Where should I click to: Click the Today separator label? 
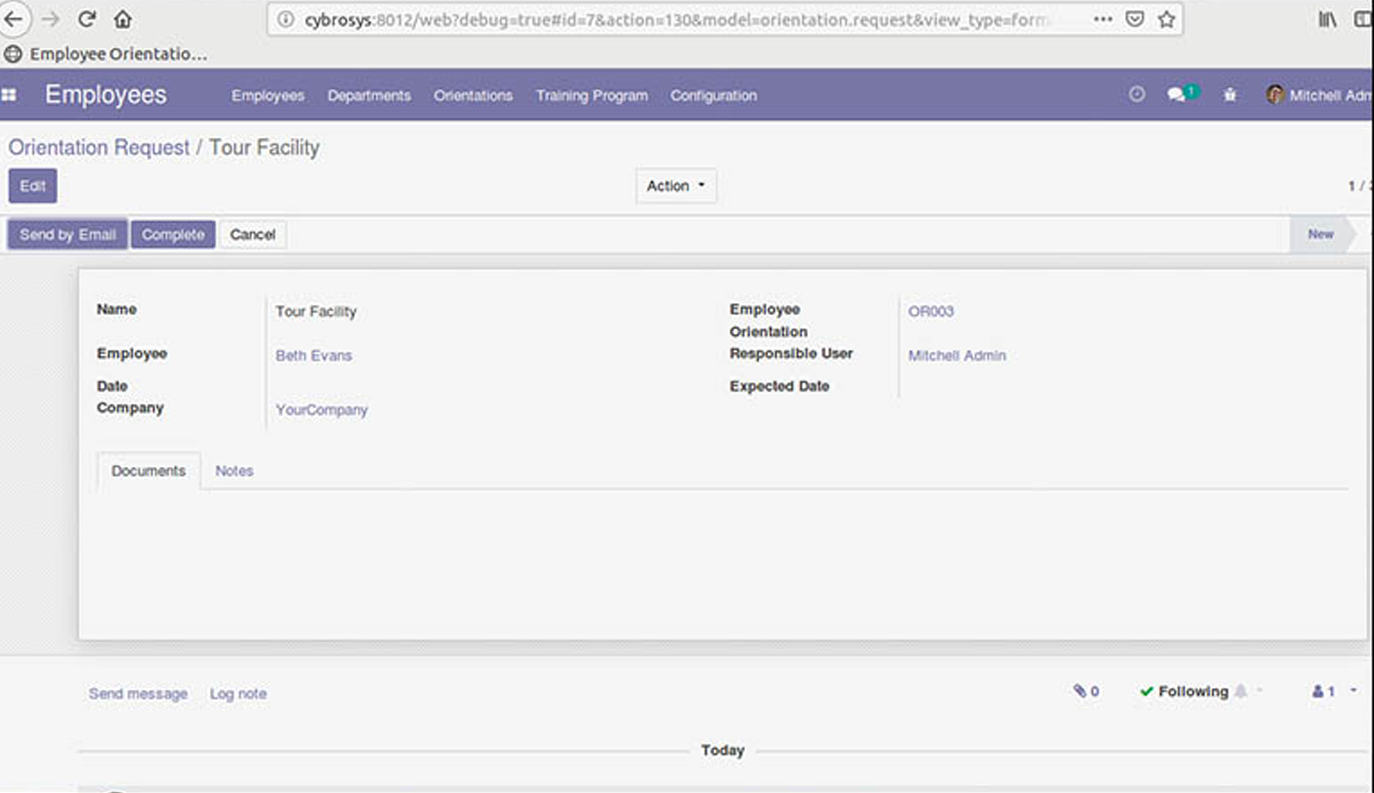click(x=723, y=750)
